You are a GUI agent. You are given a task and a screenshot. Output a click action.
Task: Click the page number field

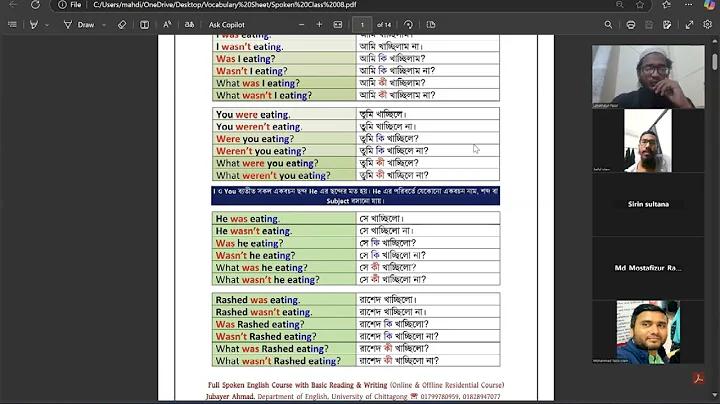[x=362, y=25]
